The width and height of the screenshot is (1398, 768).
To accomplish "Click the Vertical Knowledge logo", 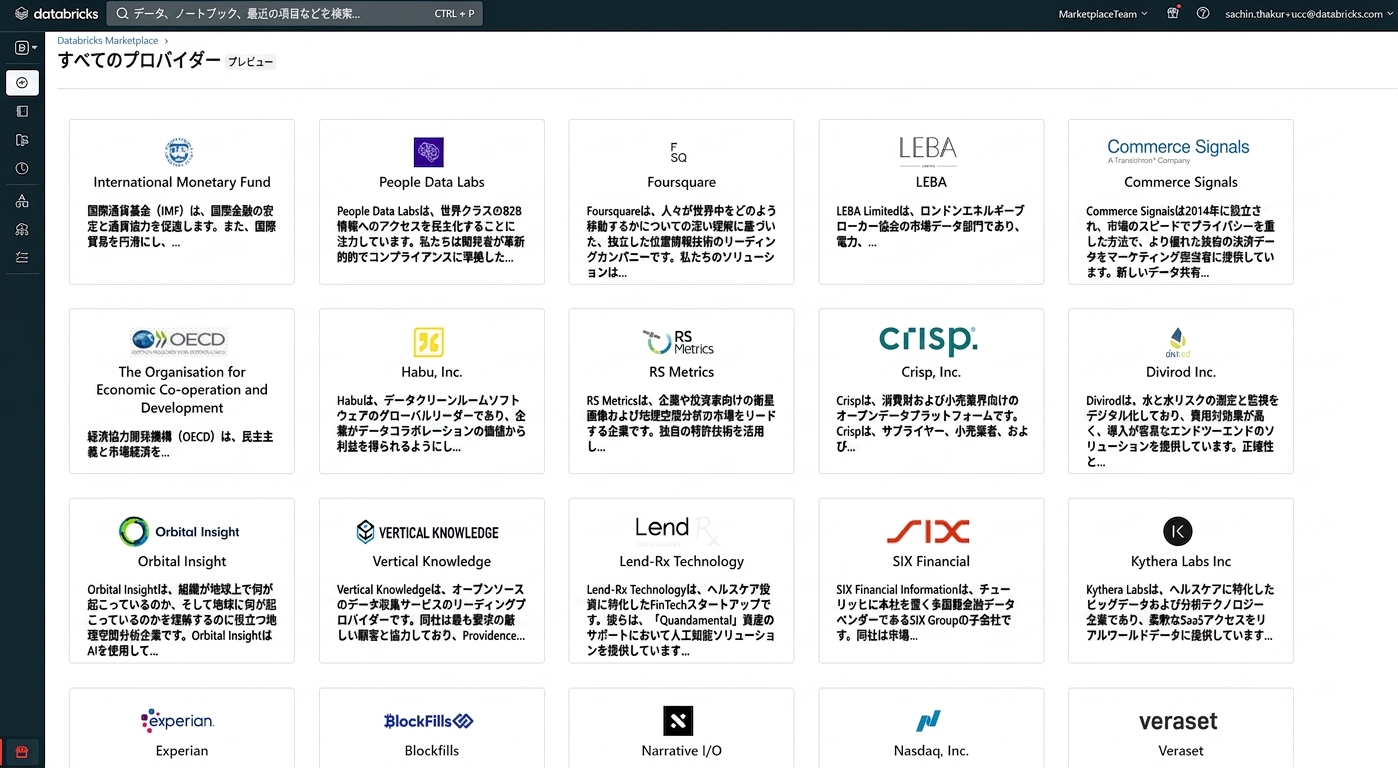I will (x=428, y=532).
